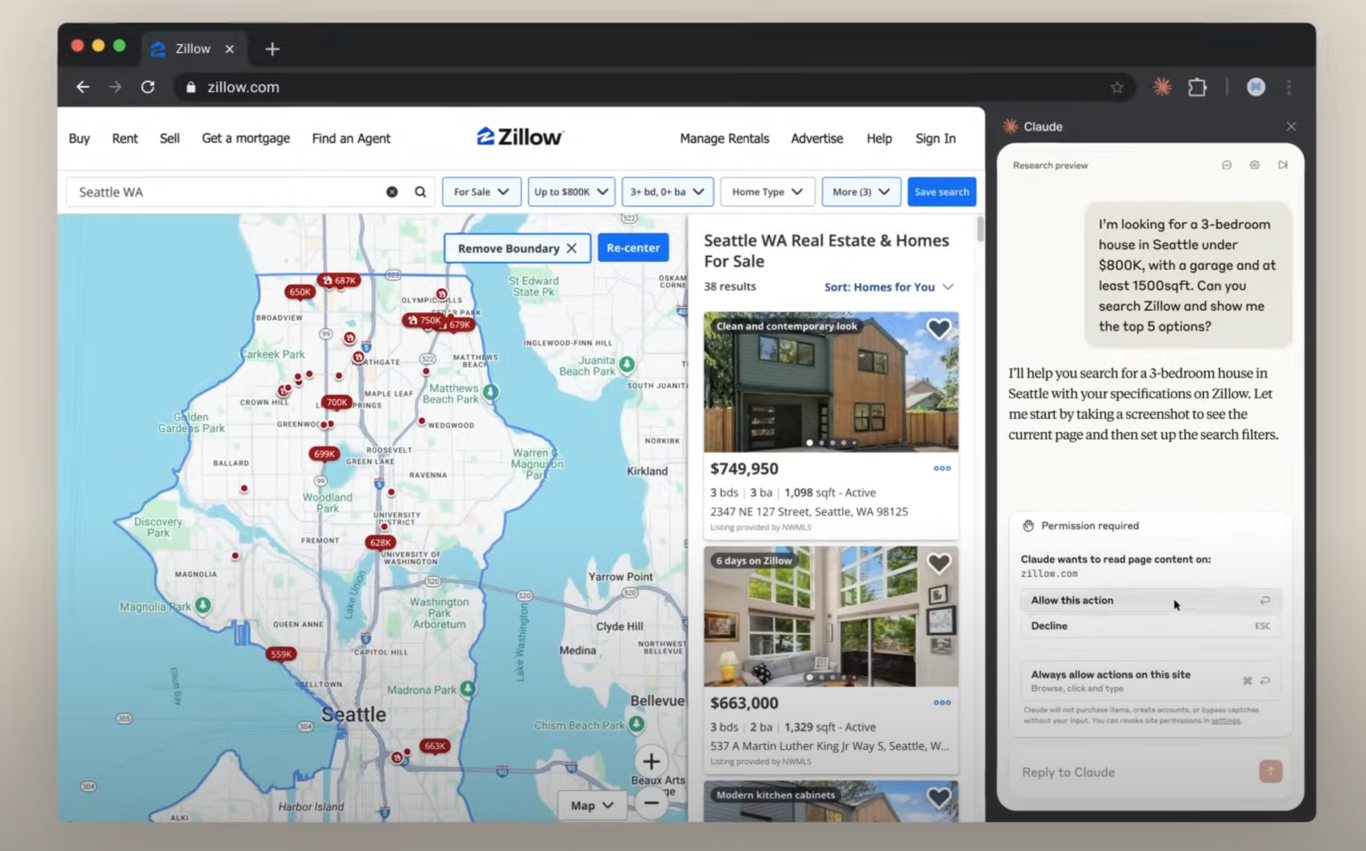Open the Chrome profile avatar

click(1256, 87)
